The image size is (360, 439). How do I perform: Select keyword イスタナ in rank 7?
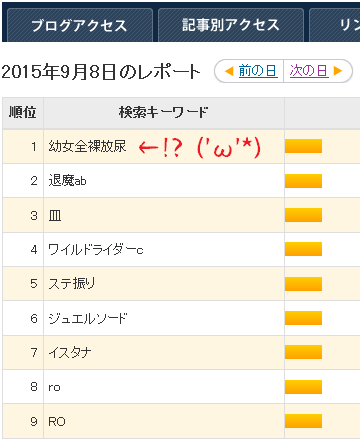click(70, 353)
